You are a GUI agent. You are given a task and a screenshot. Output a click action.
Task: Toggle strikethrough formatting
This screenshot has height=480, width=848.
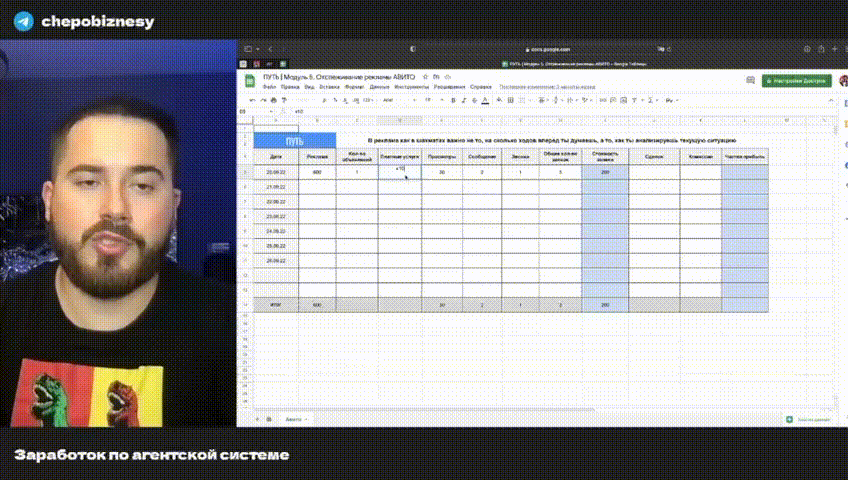[474, 100]
